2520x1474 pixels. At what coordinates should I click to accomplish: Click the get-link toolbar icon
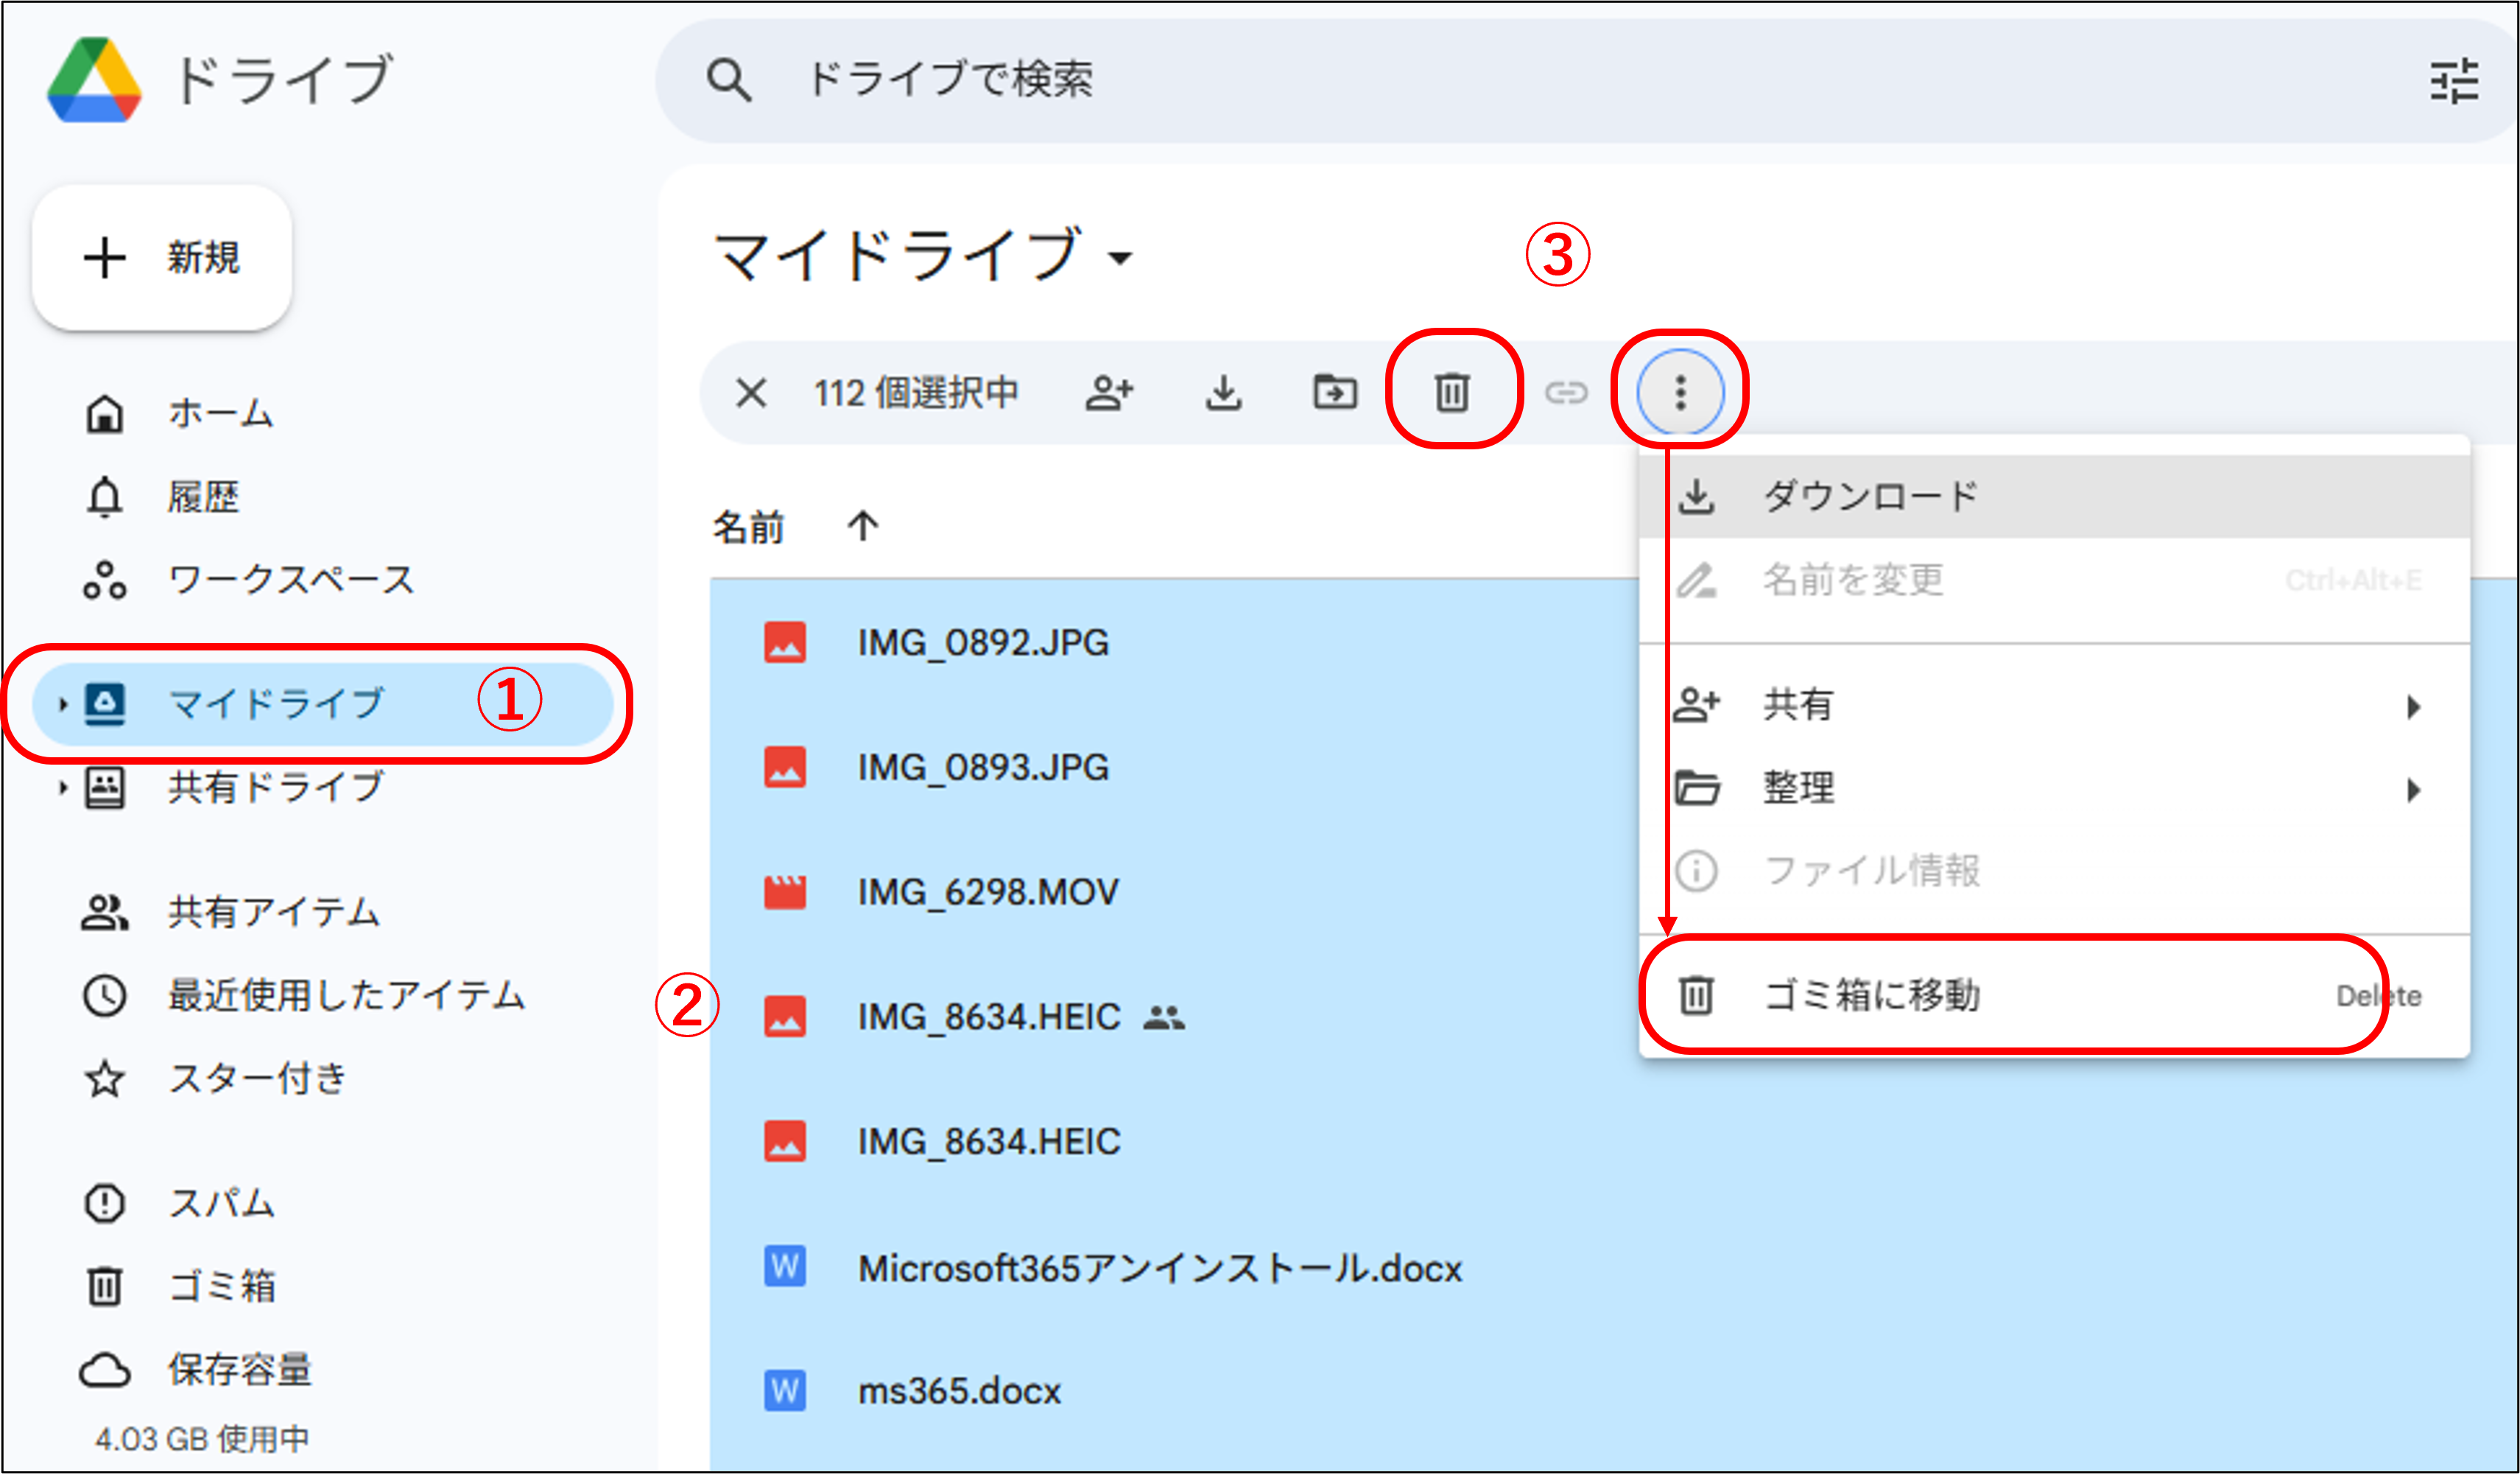[1566, 393]
